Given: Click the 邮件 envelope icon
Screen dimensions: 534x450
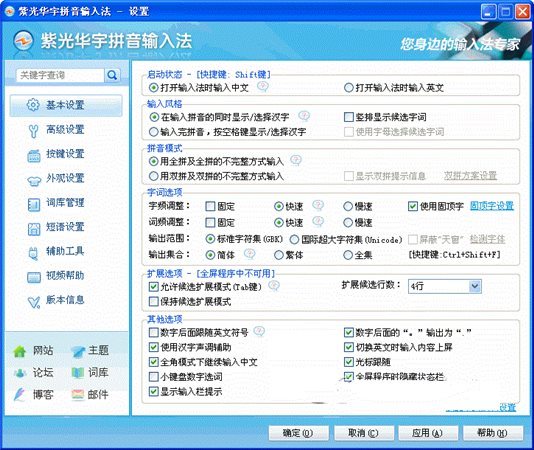Looking at the screenshot, I should click(78, 395).
